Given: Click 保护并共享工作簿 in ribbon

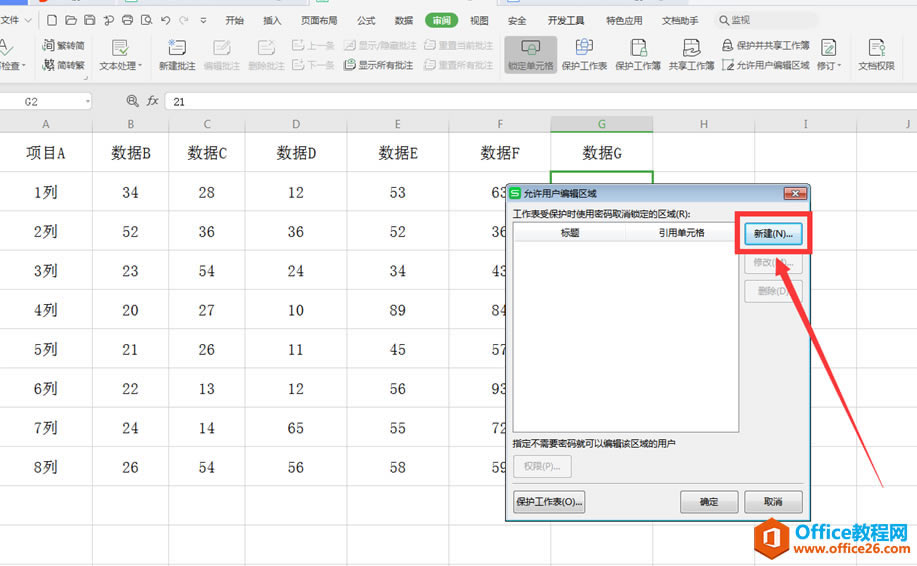Looking at the screenshot, I should (766, 45).
